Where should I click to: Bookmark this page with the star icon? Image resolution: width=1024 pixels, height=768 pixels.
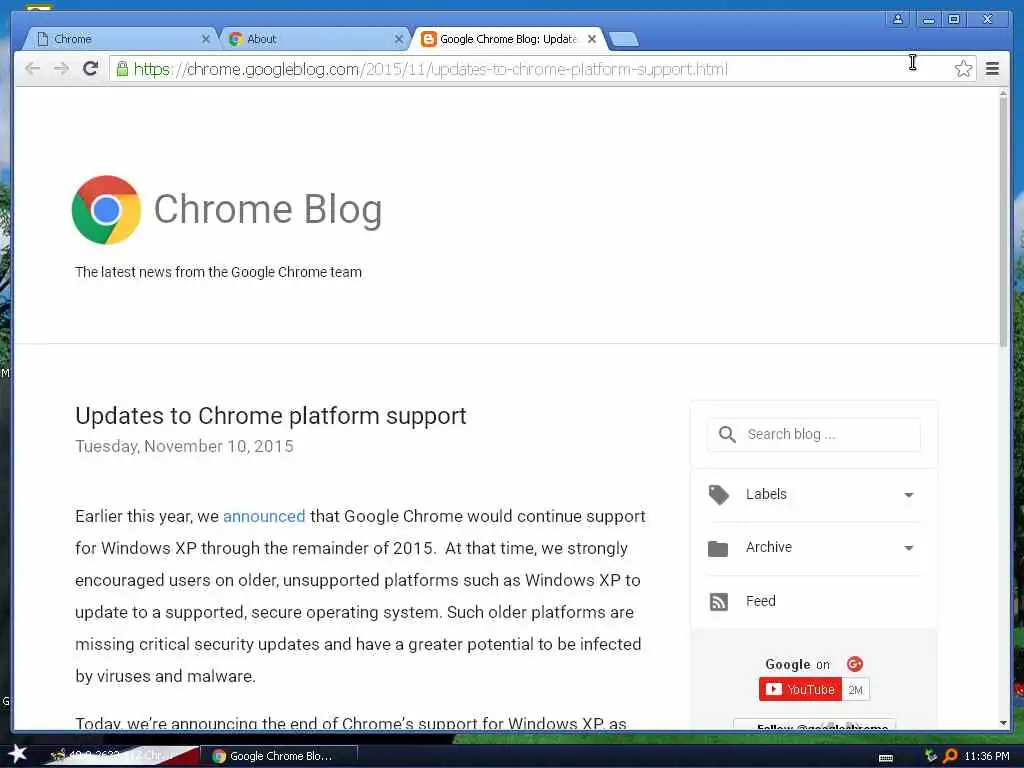(x=963, y=69)
